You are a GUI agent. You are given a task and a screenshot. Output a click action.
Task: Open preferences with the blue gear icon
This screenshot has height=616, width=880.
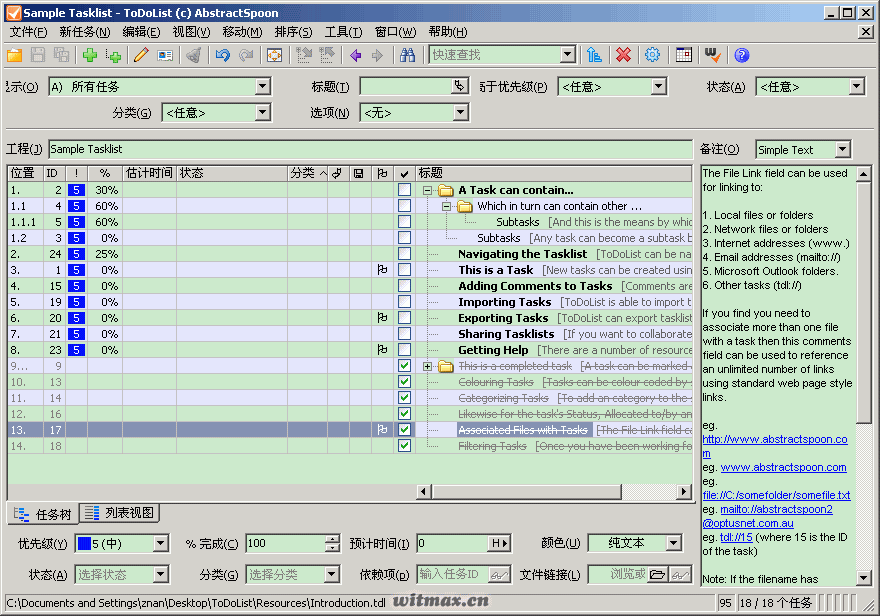(652, 55)
